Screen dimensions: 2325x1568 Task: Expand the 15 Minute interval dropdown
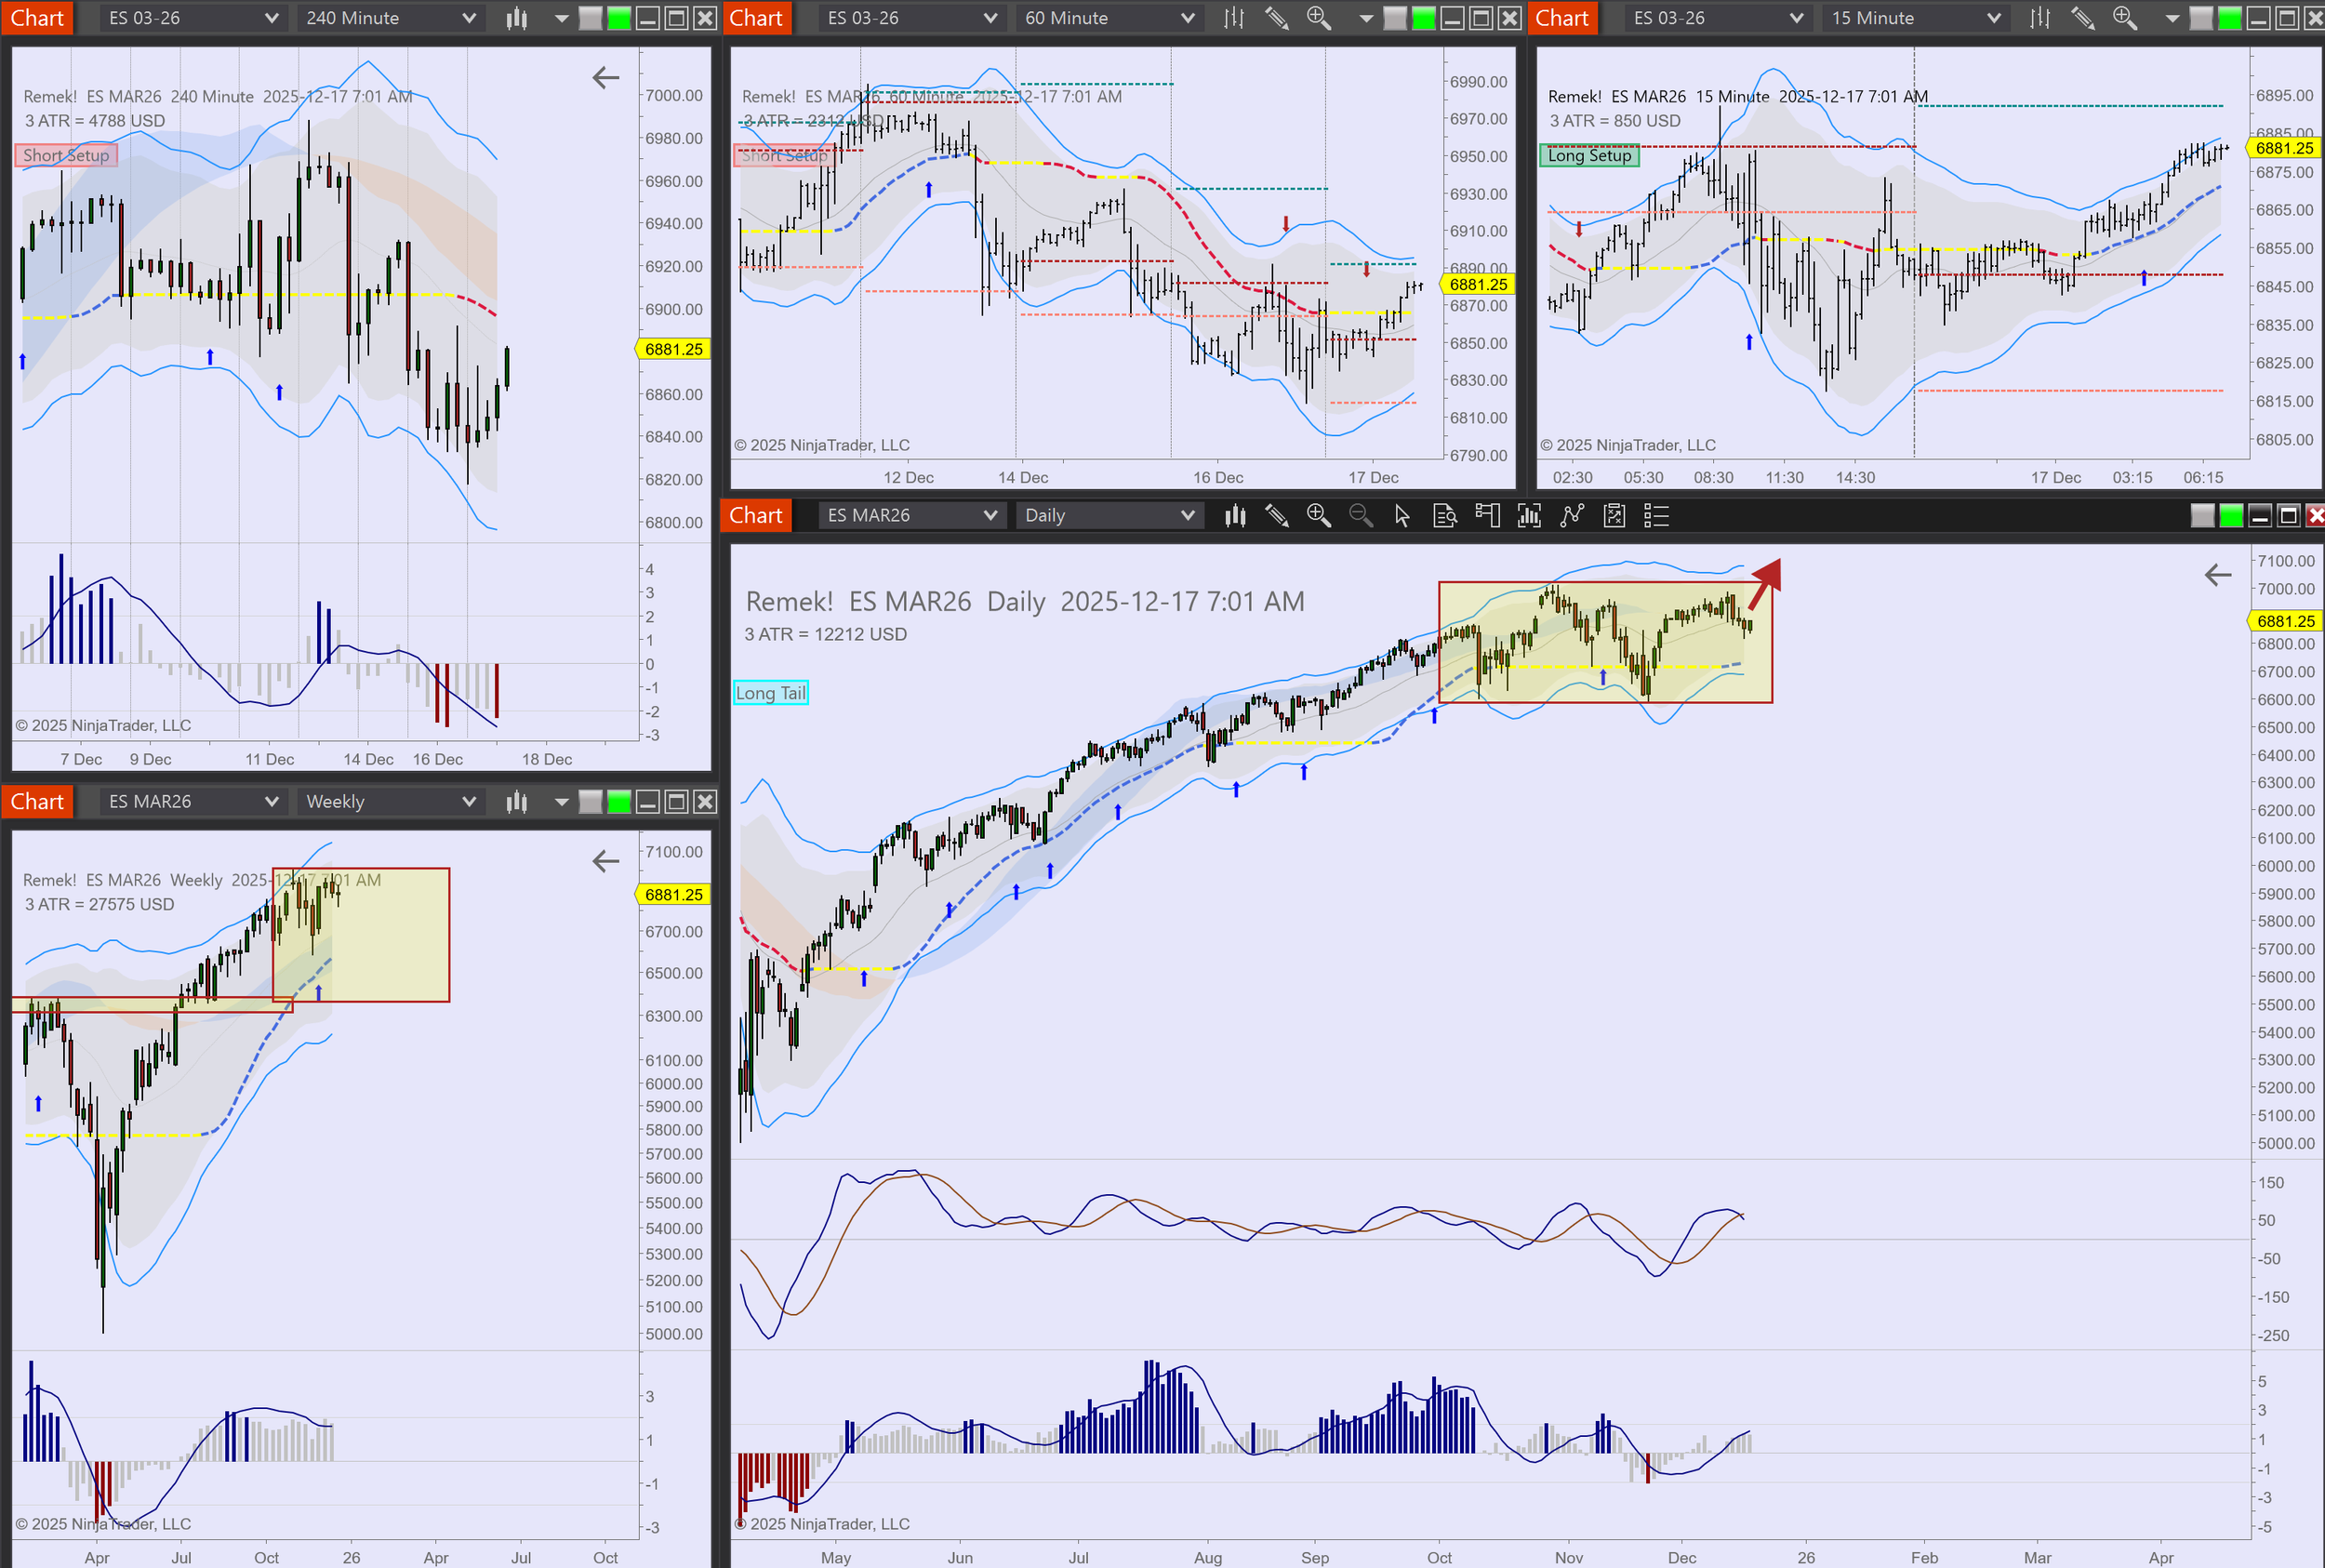[x=1915, y=18]
